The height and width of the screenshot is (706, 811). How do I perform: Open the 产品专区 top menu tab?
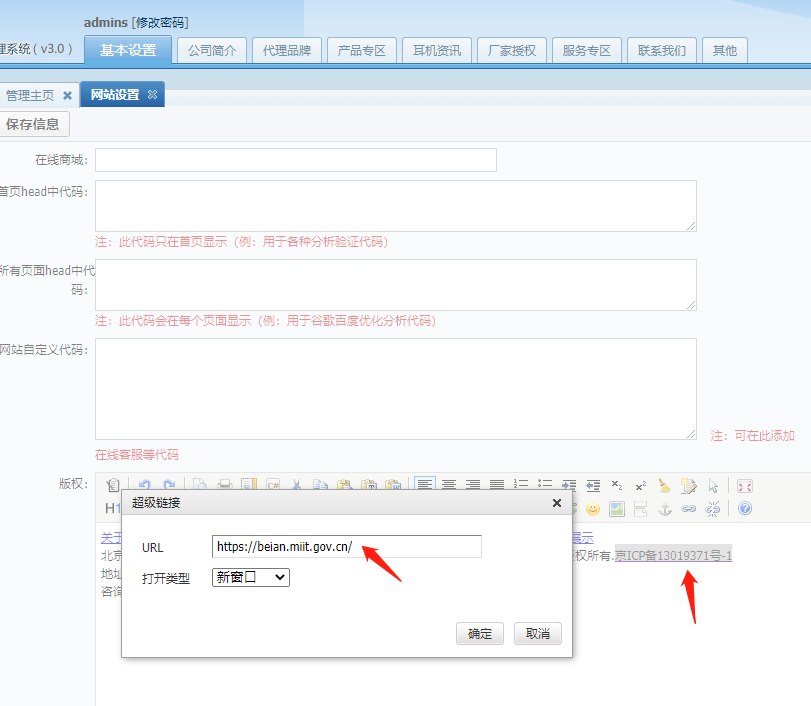362,50
